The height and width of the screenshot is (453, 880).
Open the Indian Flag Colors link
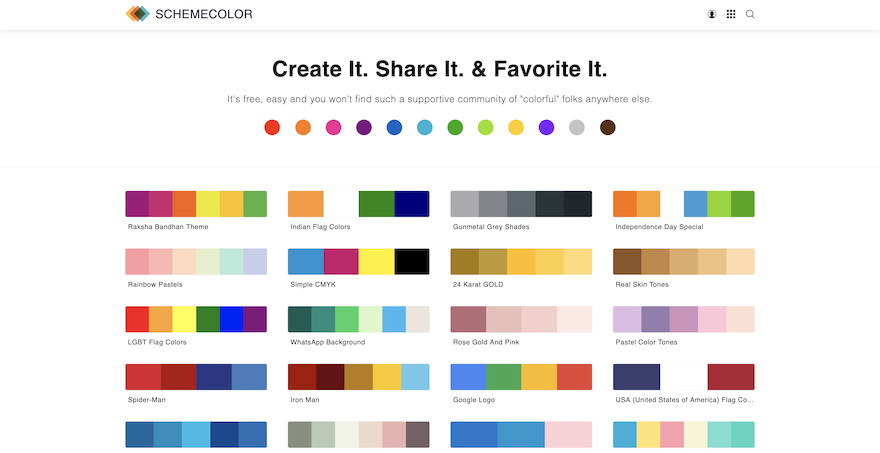pos(321,227)
